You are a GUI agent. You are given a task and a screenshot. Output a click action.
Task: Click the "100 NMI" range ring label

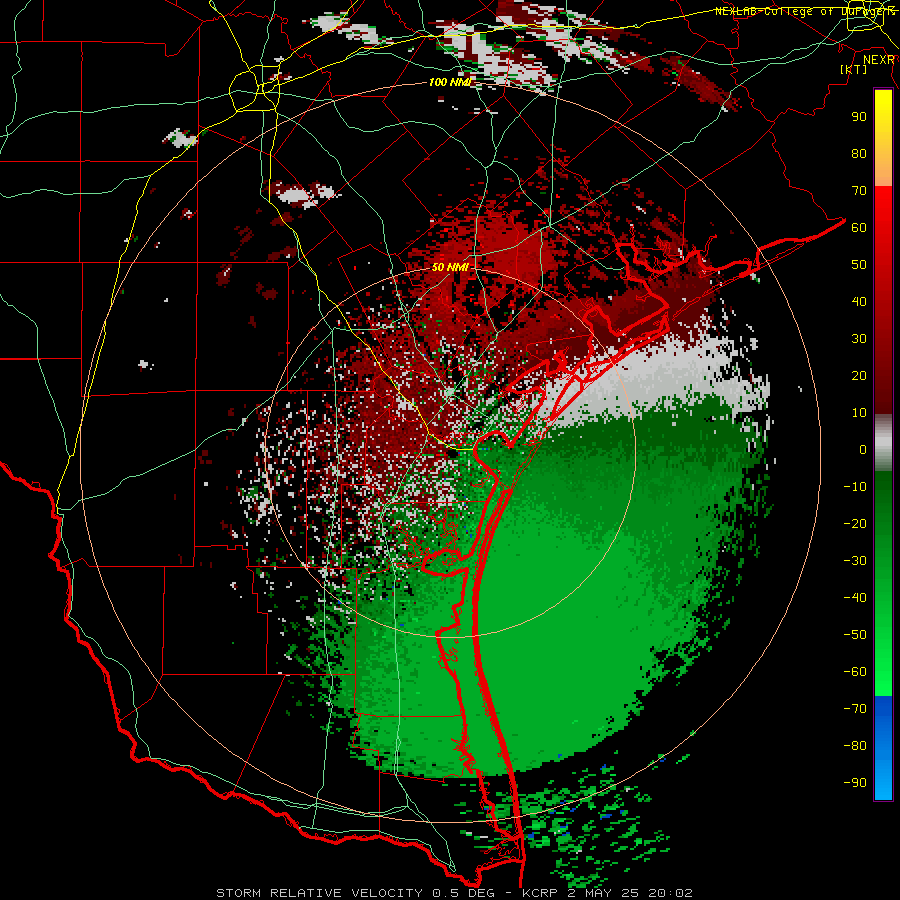[449, 82]
